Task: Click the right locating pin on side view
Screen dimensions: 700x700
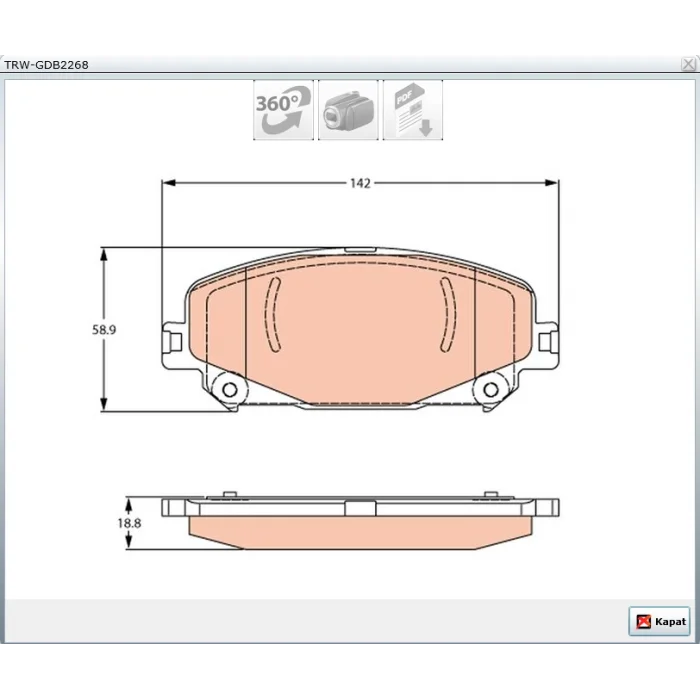Action: (x=491, y=494)
